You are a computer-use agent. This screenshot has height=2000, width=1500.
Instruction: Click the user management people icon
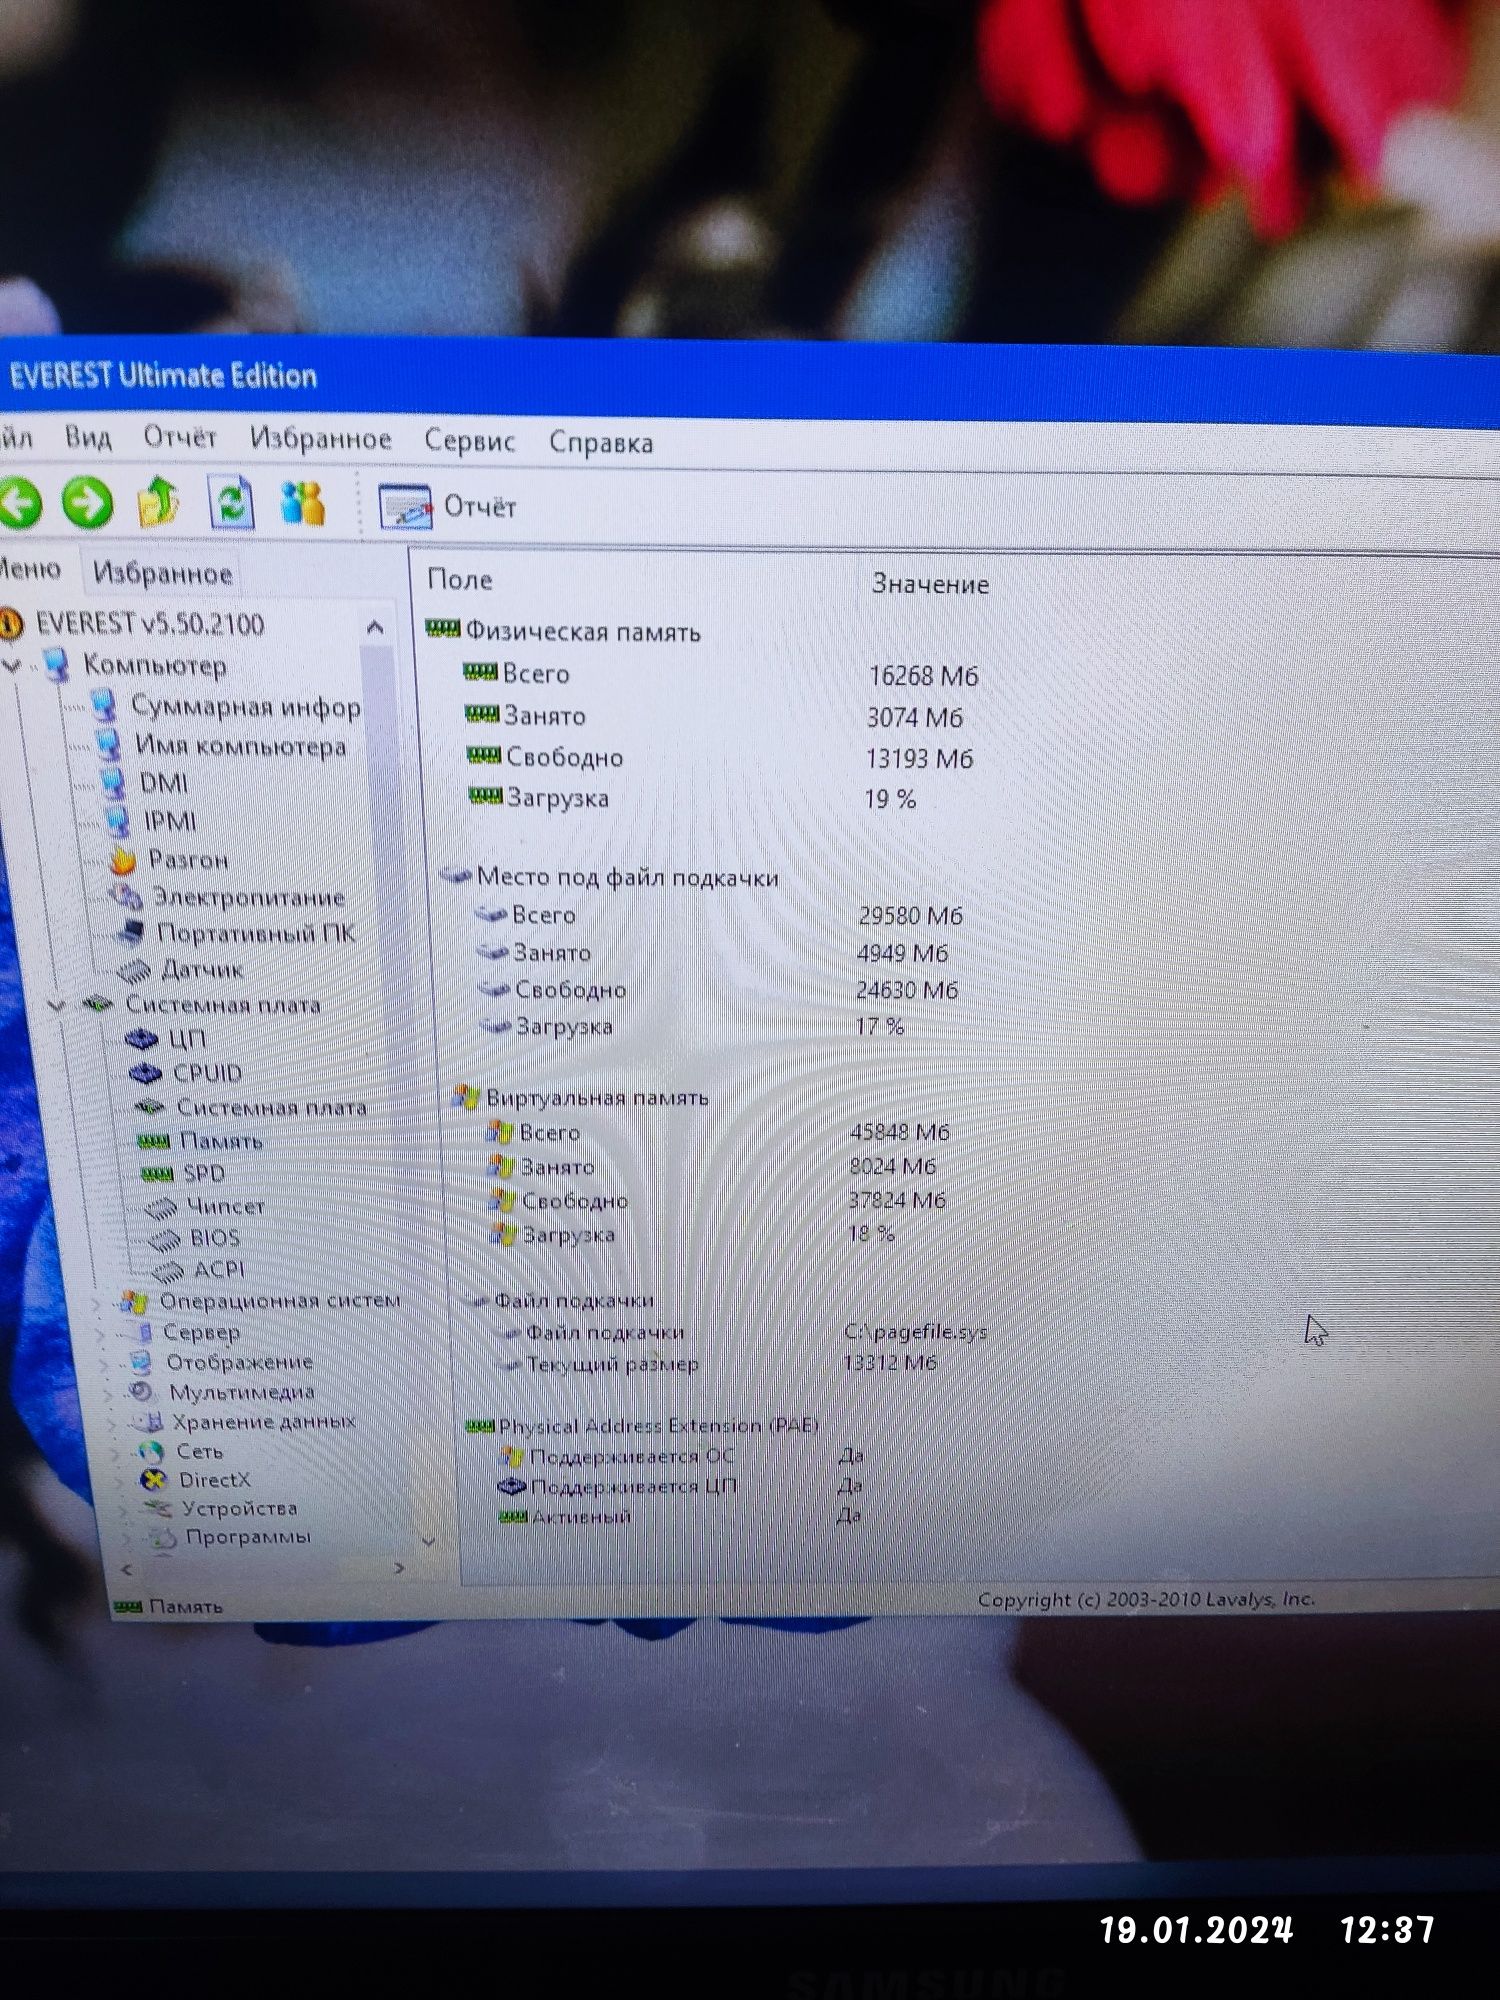(x=303, y=503)
